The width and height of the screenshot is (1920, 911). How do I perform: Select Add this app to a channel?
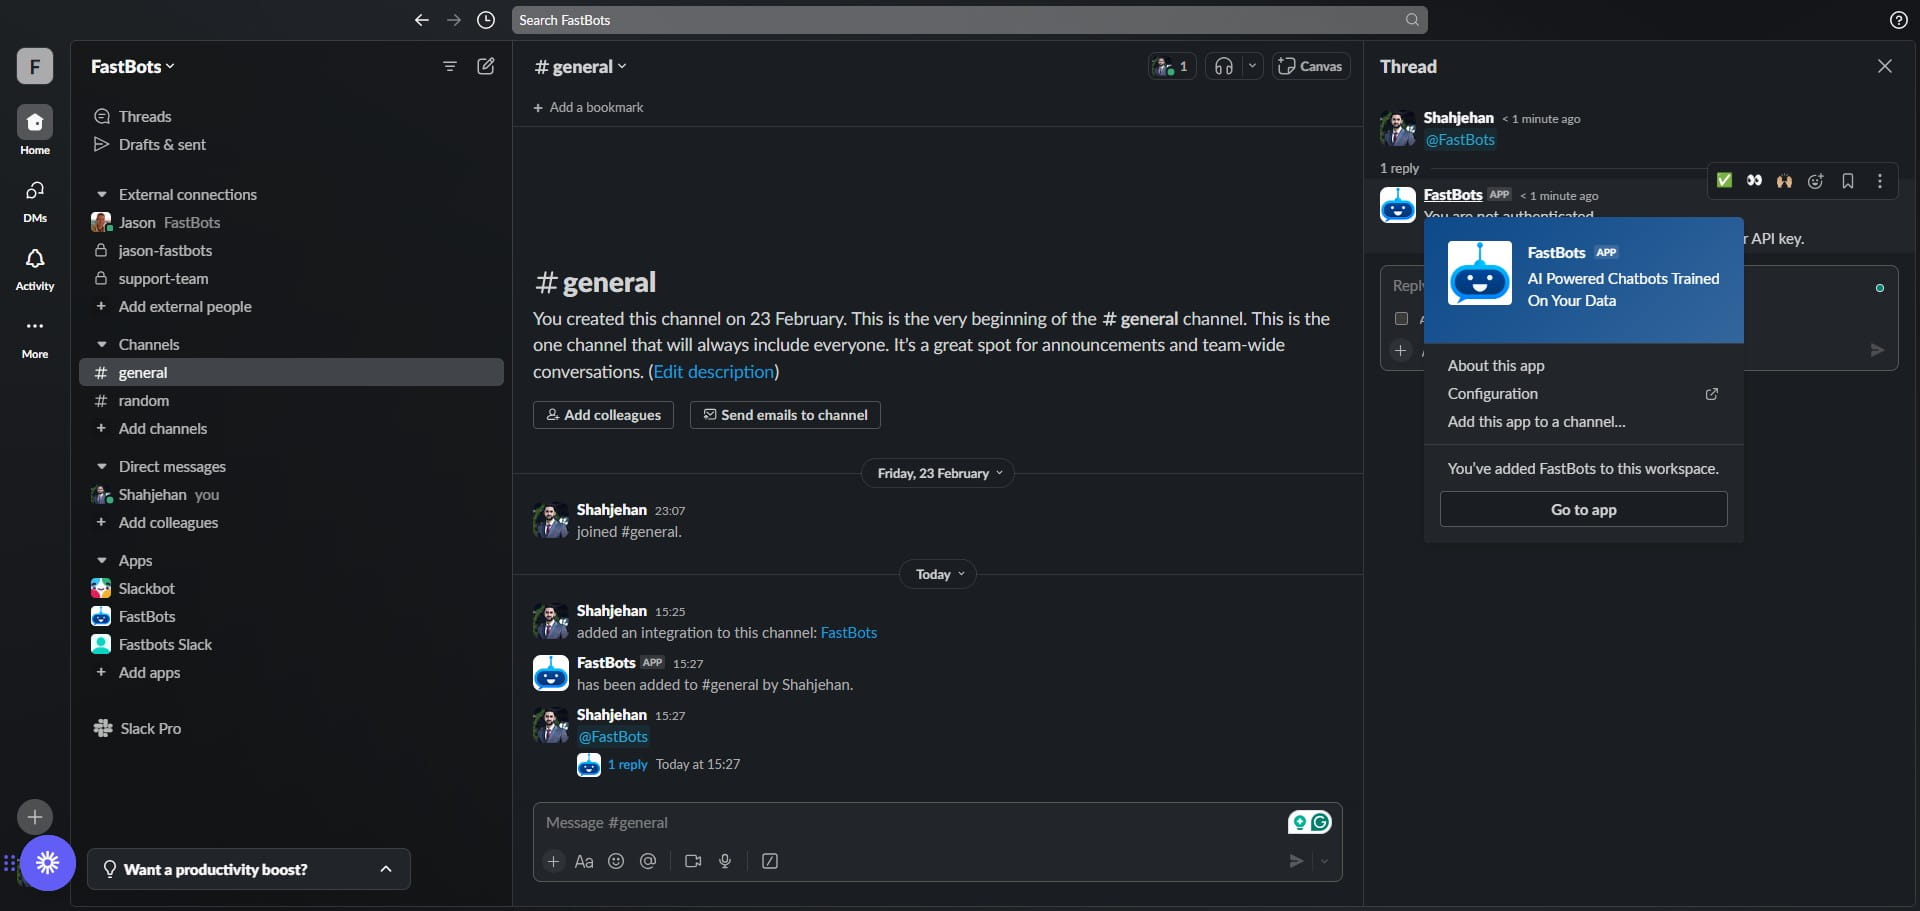coord(1584,422)
